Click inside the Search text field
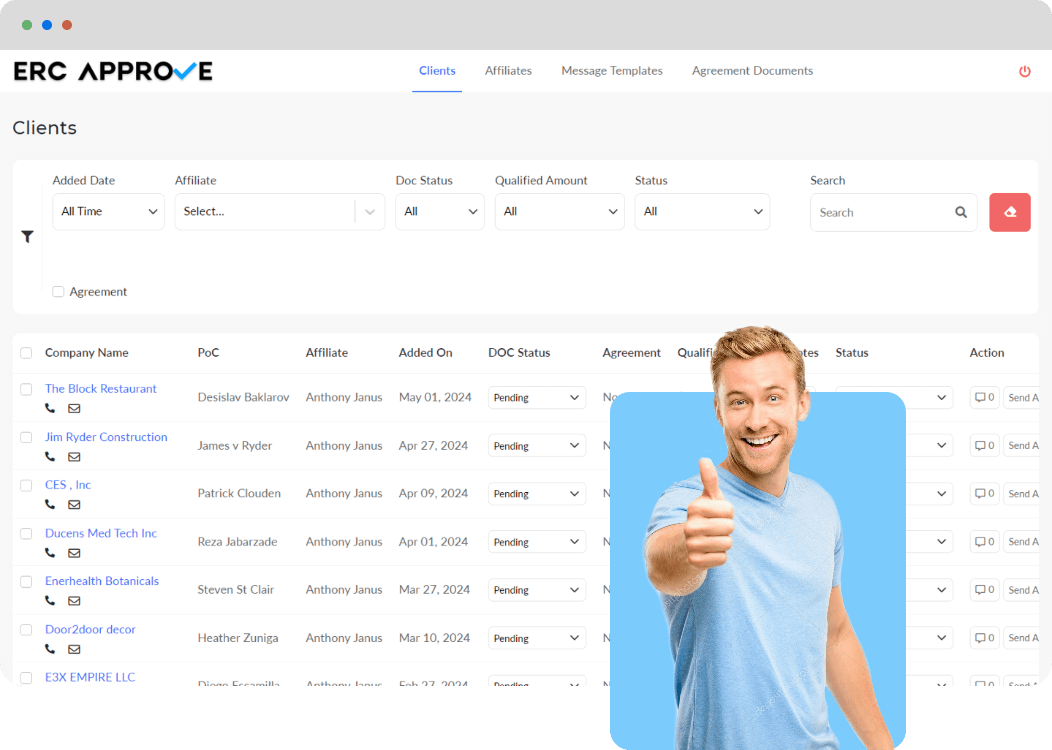The height and width of the screenshot is (750, 1052). pos(880,212)
